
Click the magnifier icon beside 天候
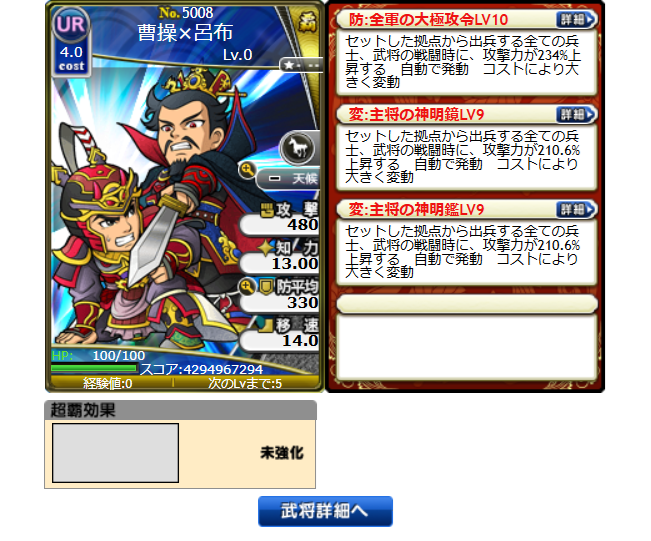(247, 170)
